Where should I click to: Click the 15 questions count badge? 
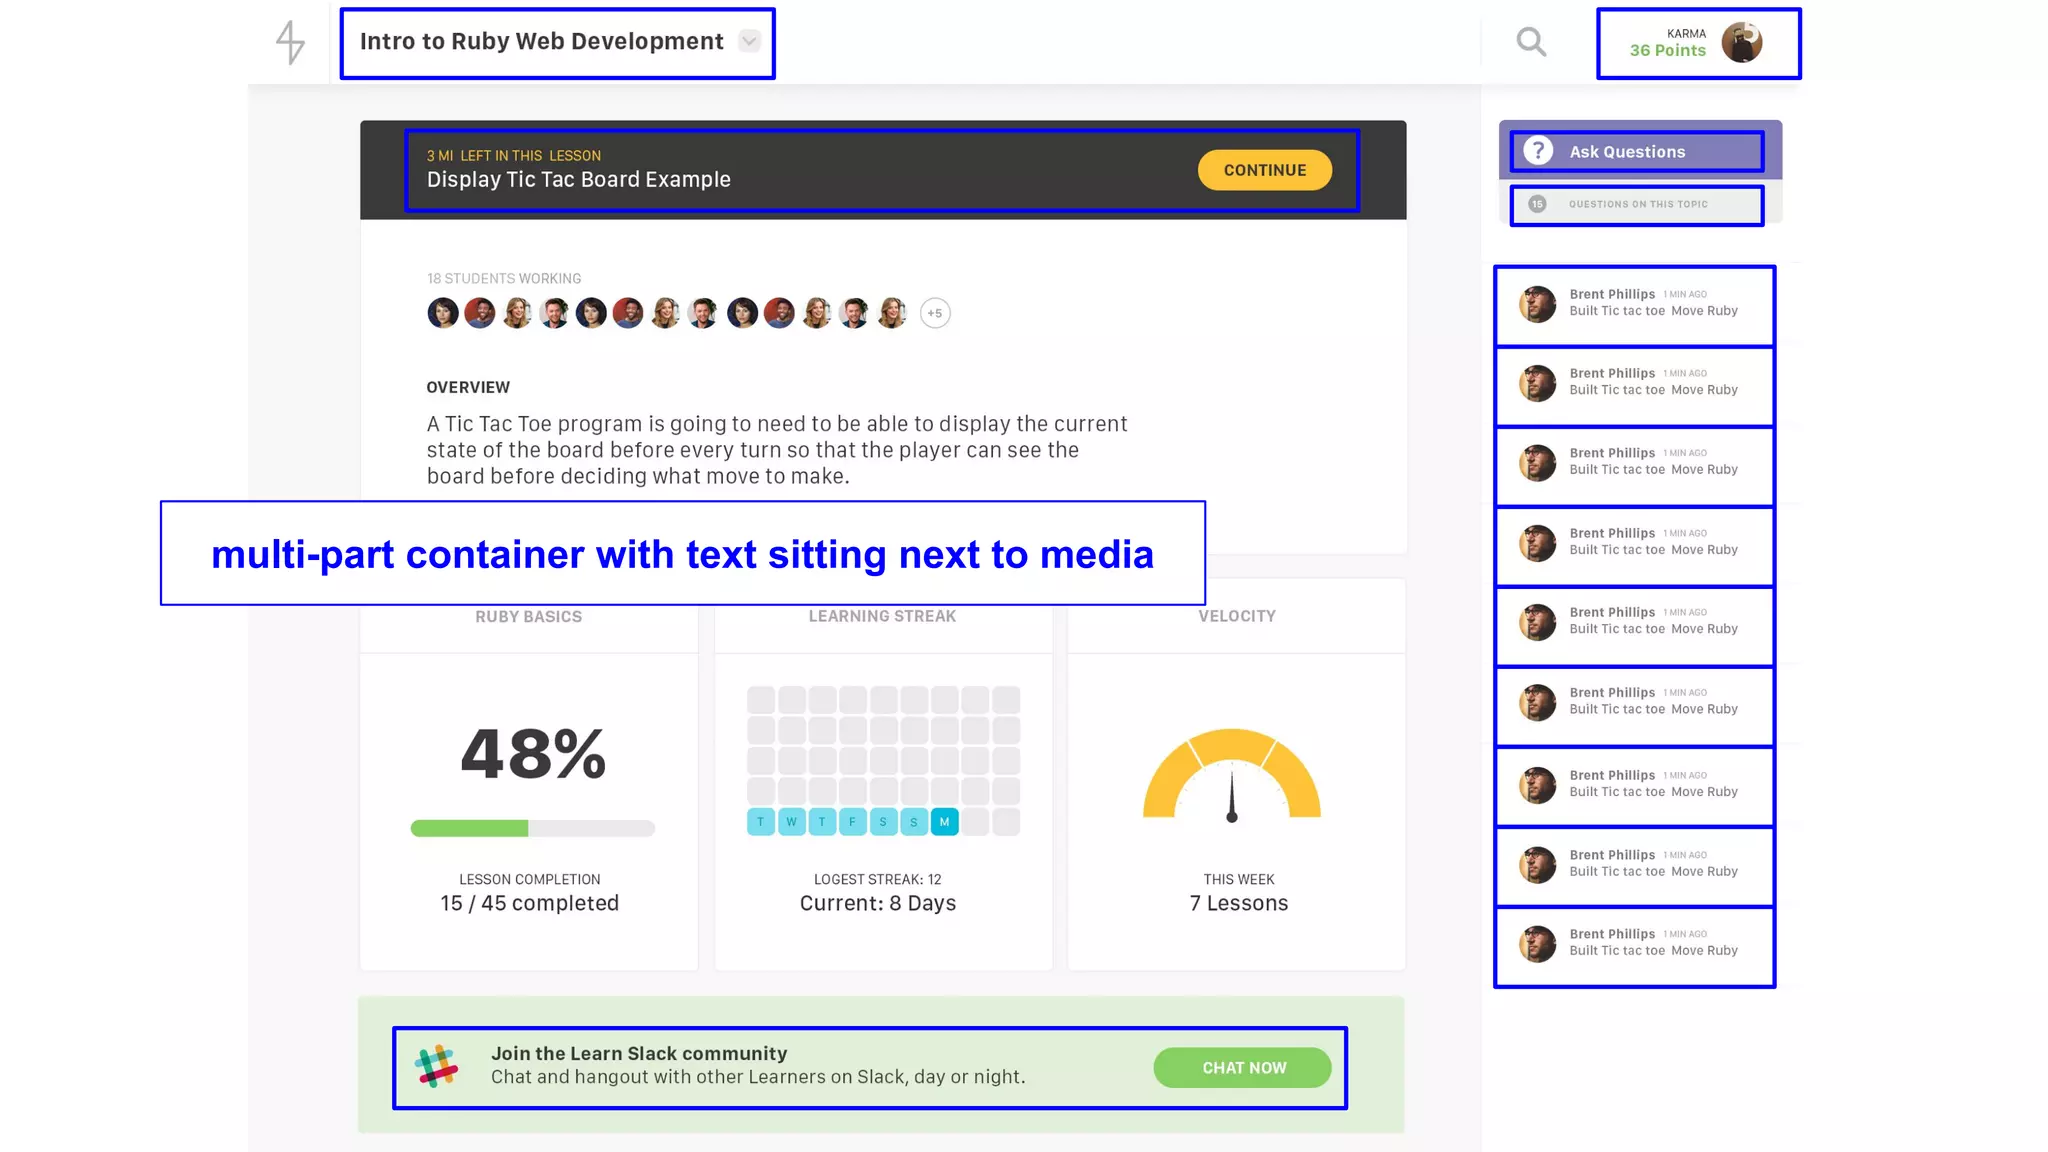click(x=1537, y=204)
